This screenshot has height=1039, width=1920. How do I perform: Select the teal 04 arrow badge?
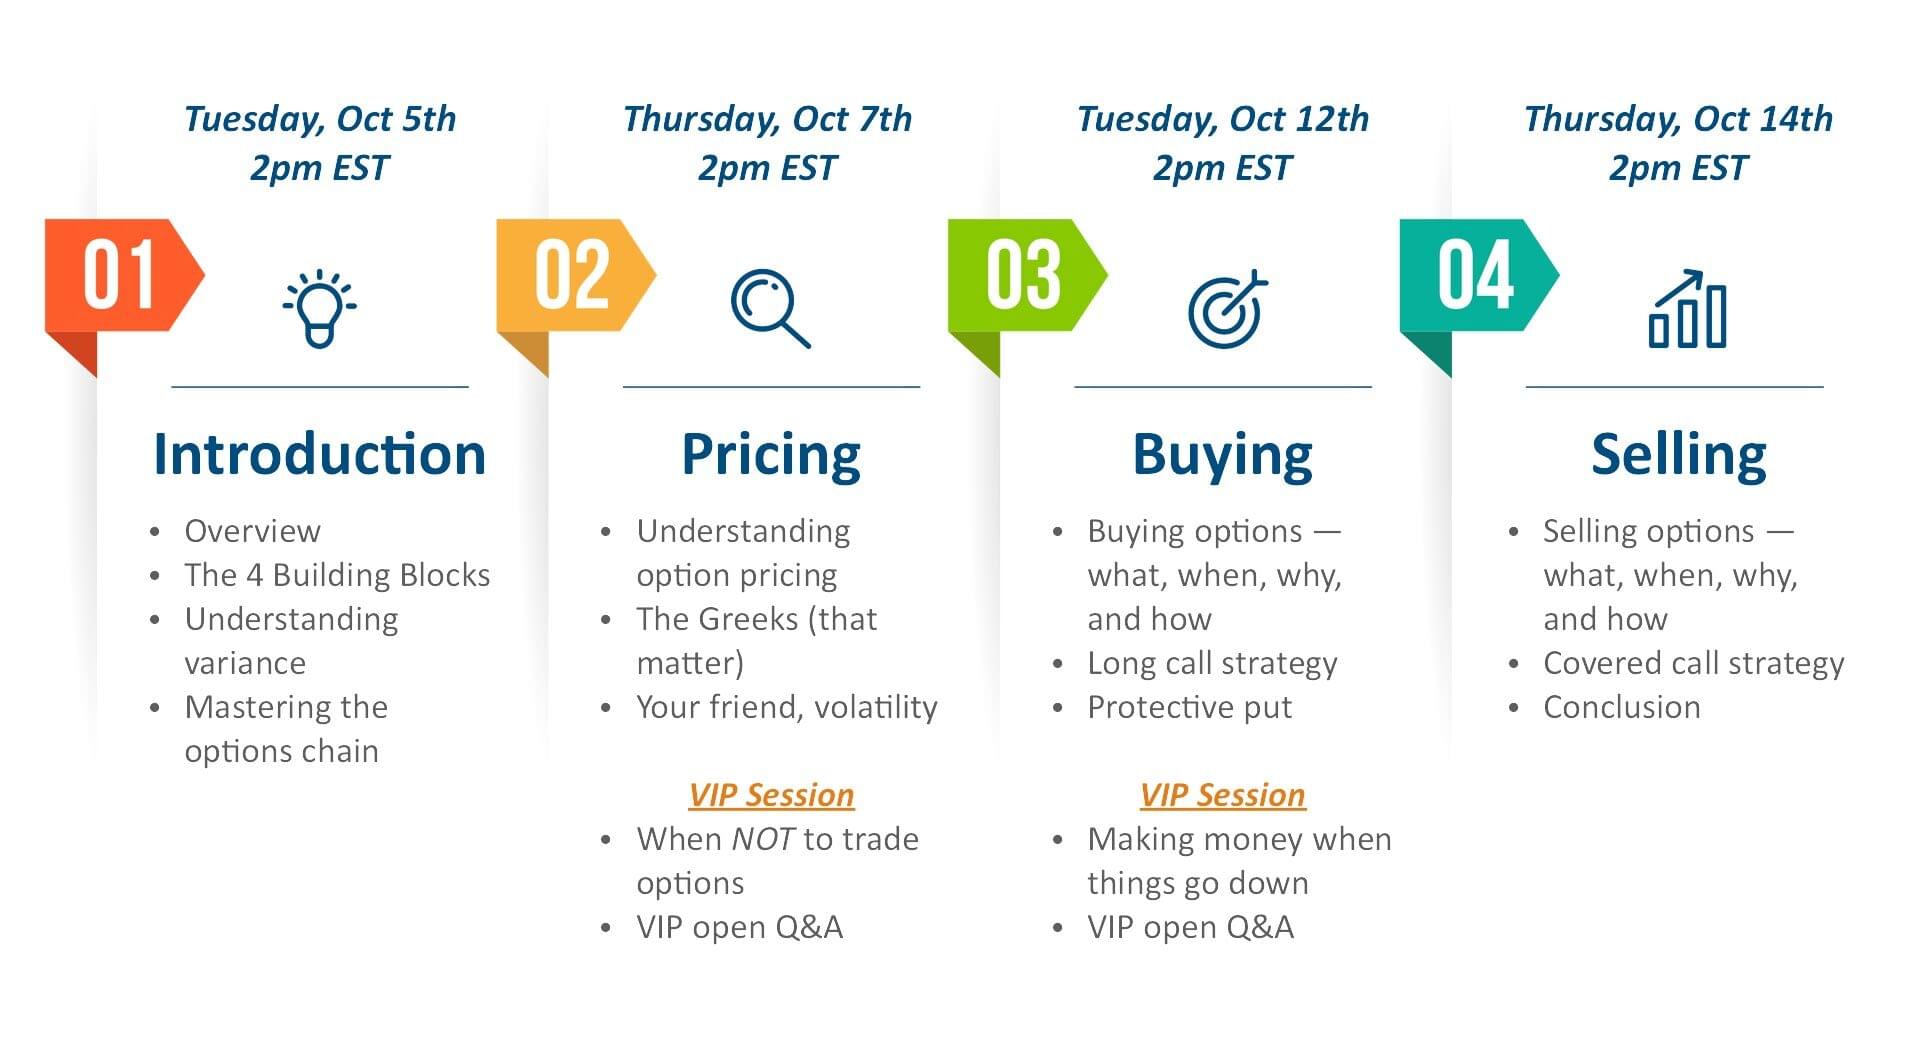pyautogui.click(x=1476, y=275)
